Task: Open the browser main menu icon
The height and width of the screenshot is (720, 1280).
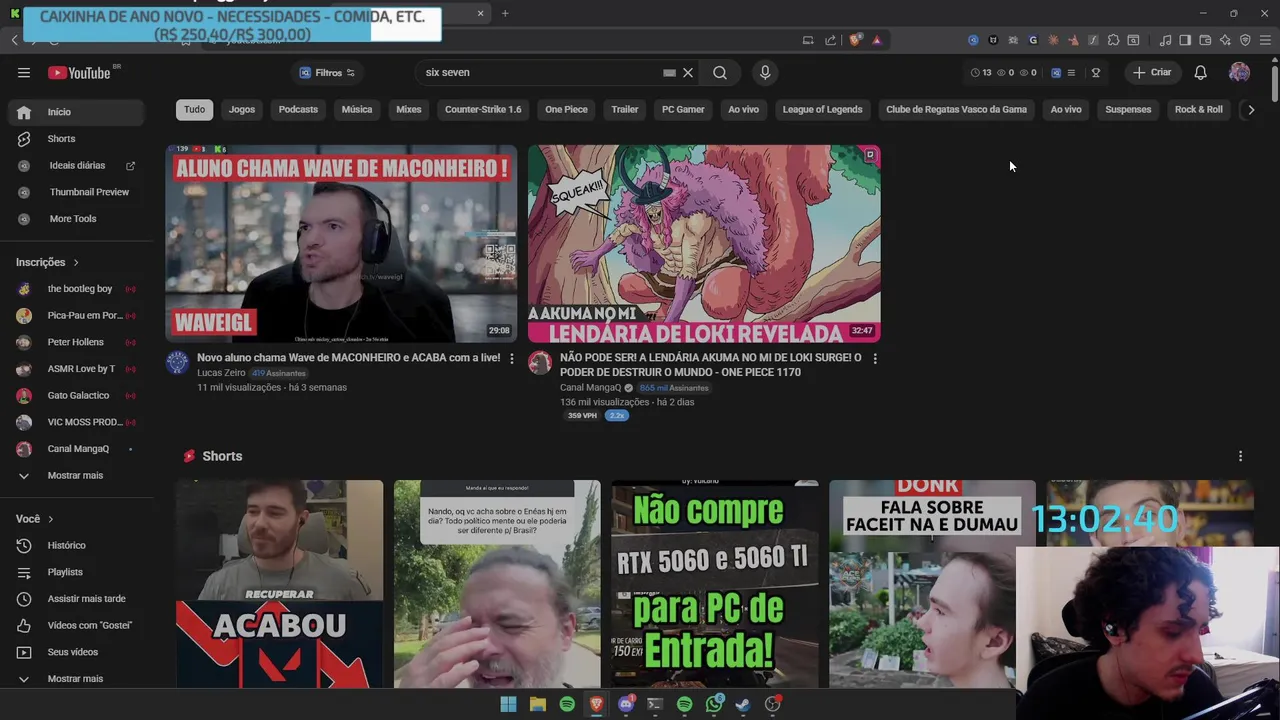Action: tap(1265, 40)
